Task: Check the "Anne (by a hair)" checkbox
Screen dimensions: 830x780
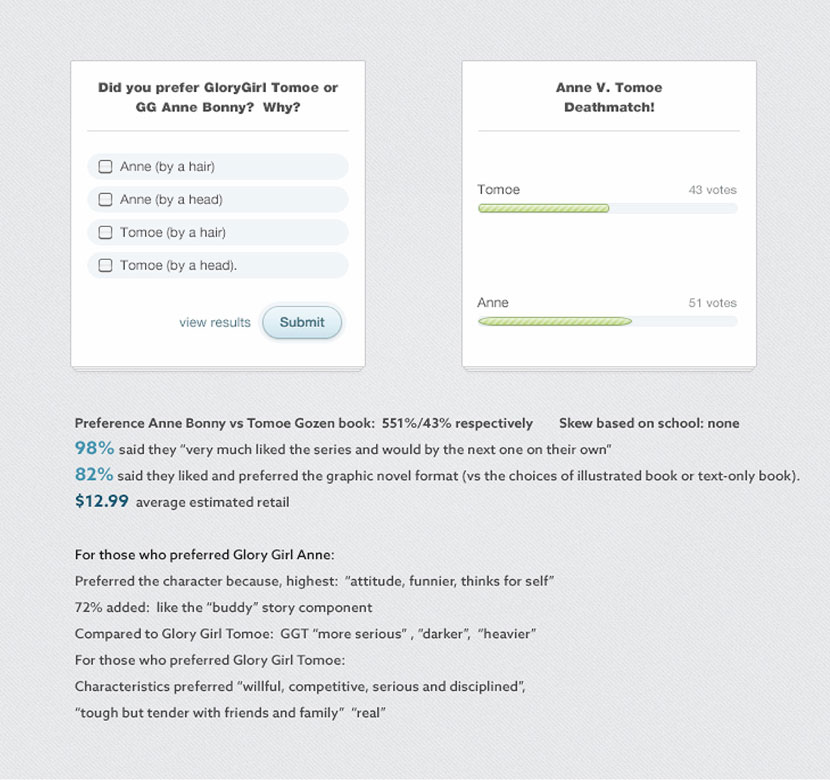Action: (105, 167)
